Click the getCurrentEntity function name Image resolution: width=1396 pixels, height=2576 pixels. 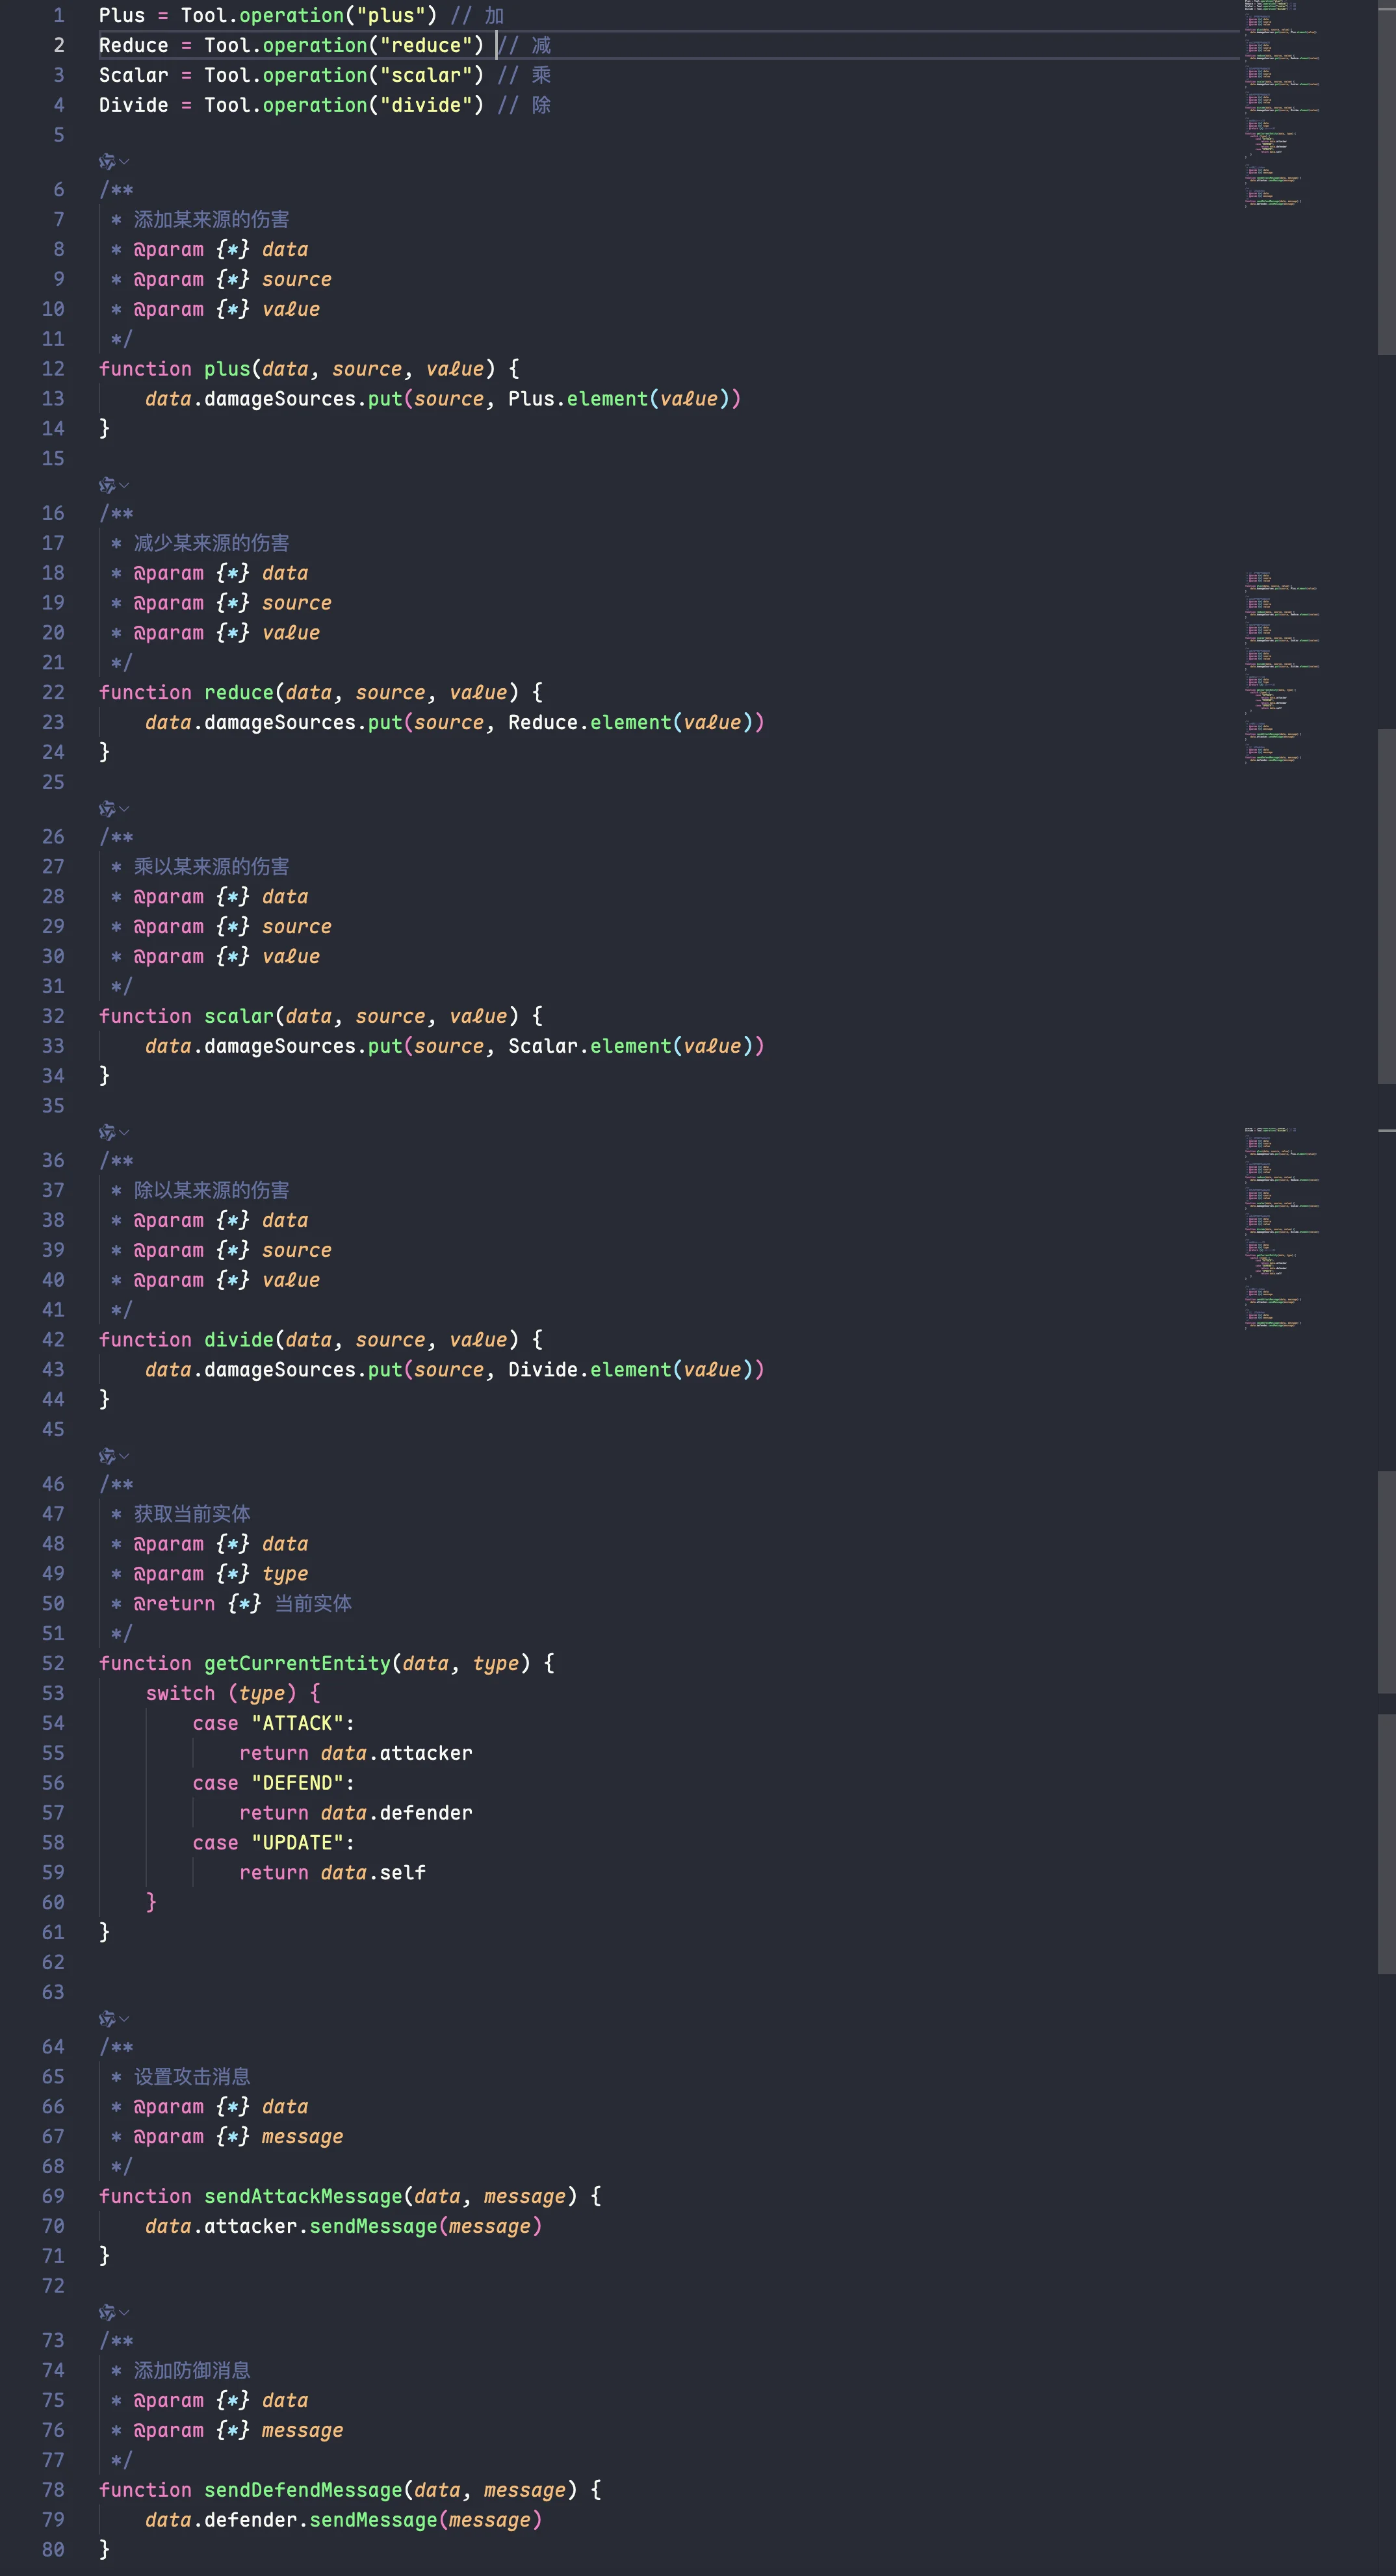click(x=297, y=1663)
